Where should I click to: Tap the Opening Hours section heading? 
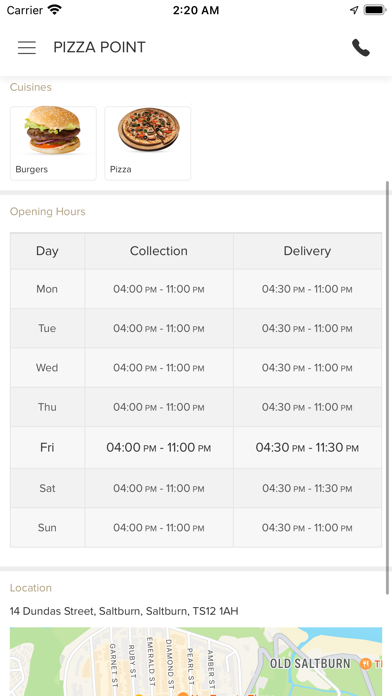48,211
